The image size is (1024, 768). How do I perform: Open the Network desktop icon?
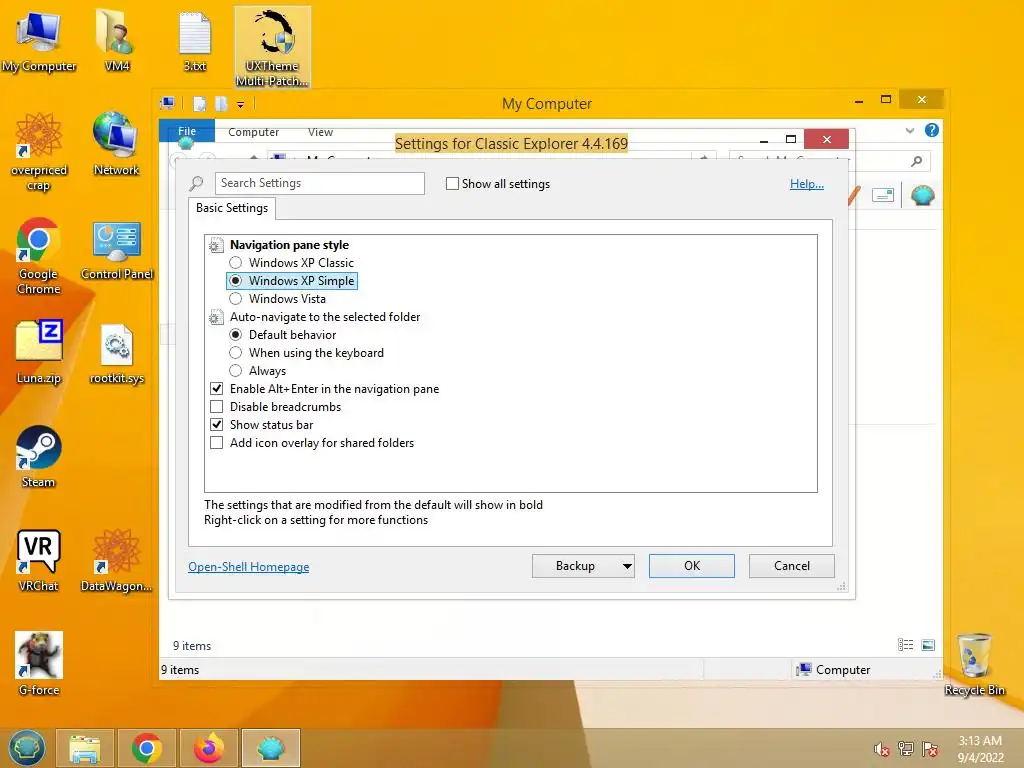coord(116,144)
